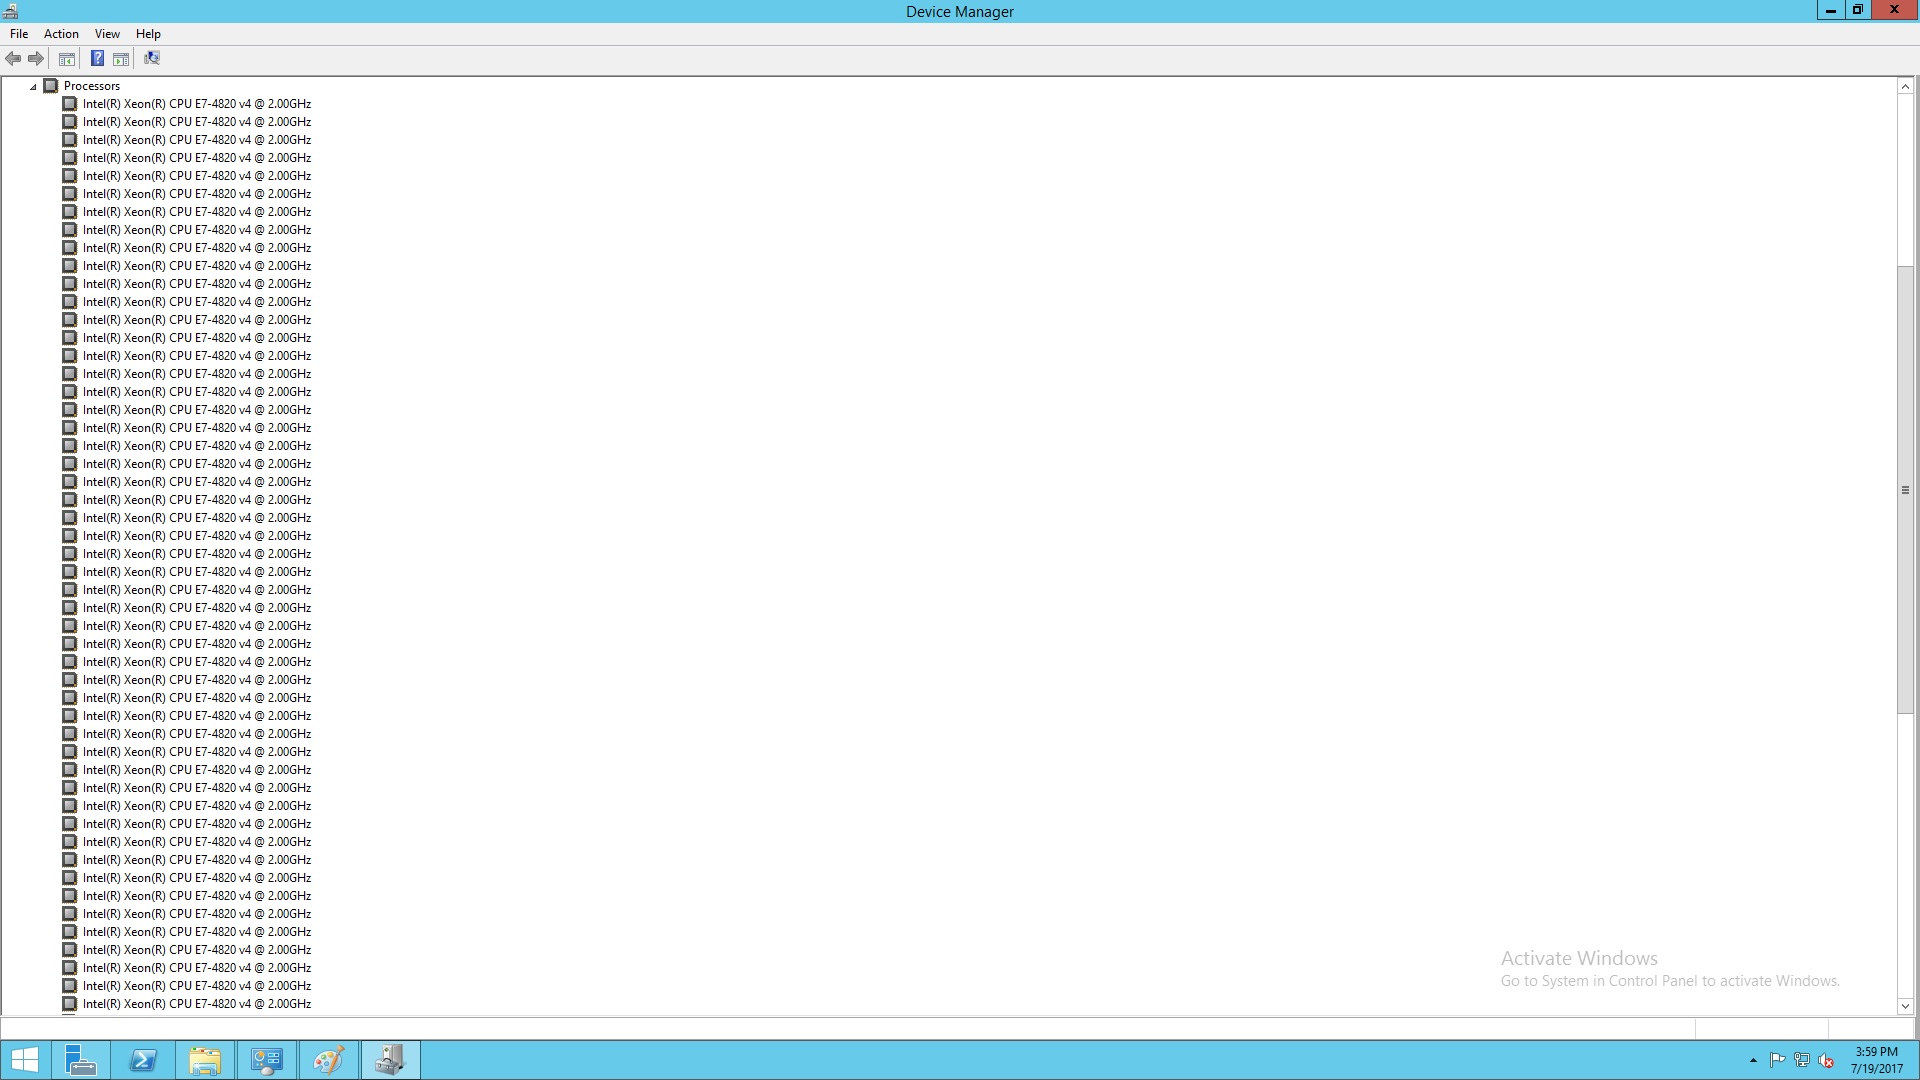Screen dimensions: 1920x1080
Task: Minimize the Device Manager window
Action: click(1830, 10)
